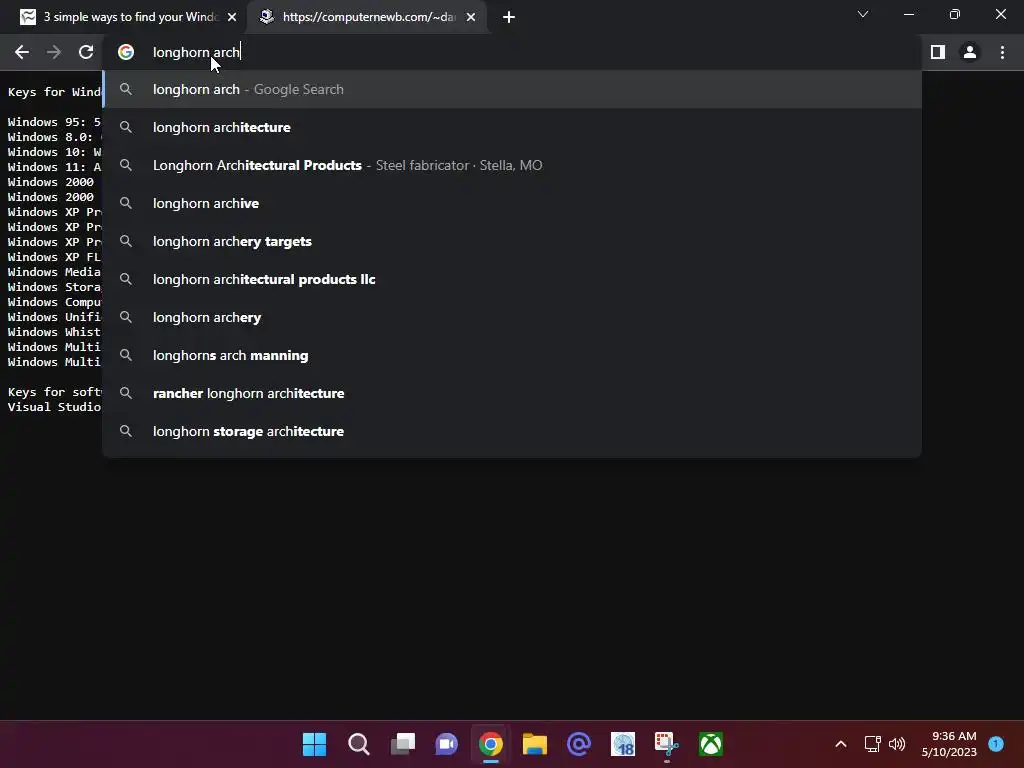Click the network status tray icon
The height and width of the screenshot is (768, 1024).
(872, 744)
